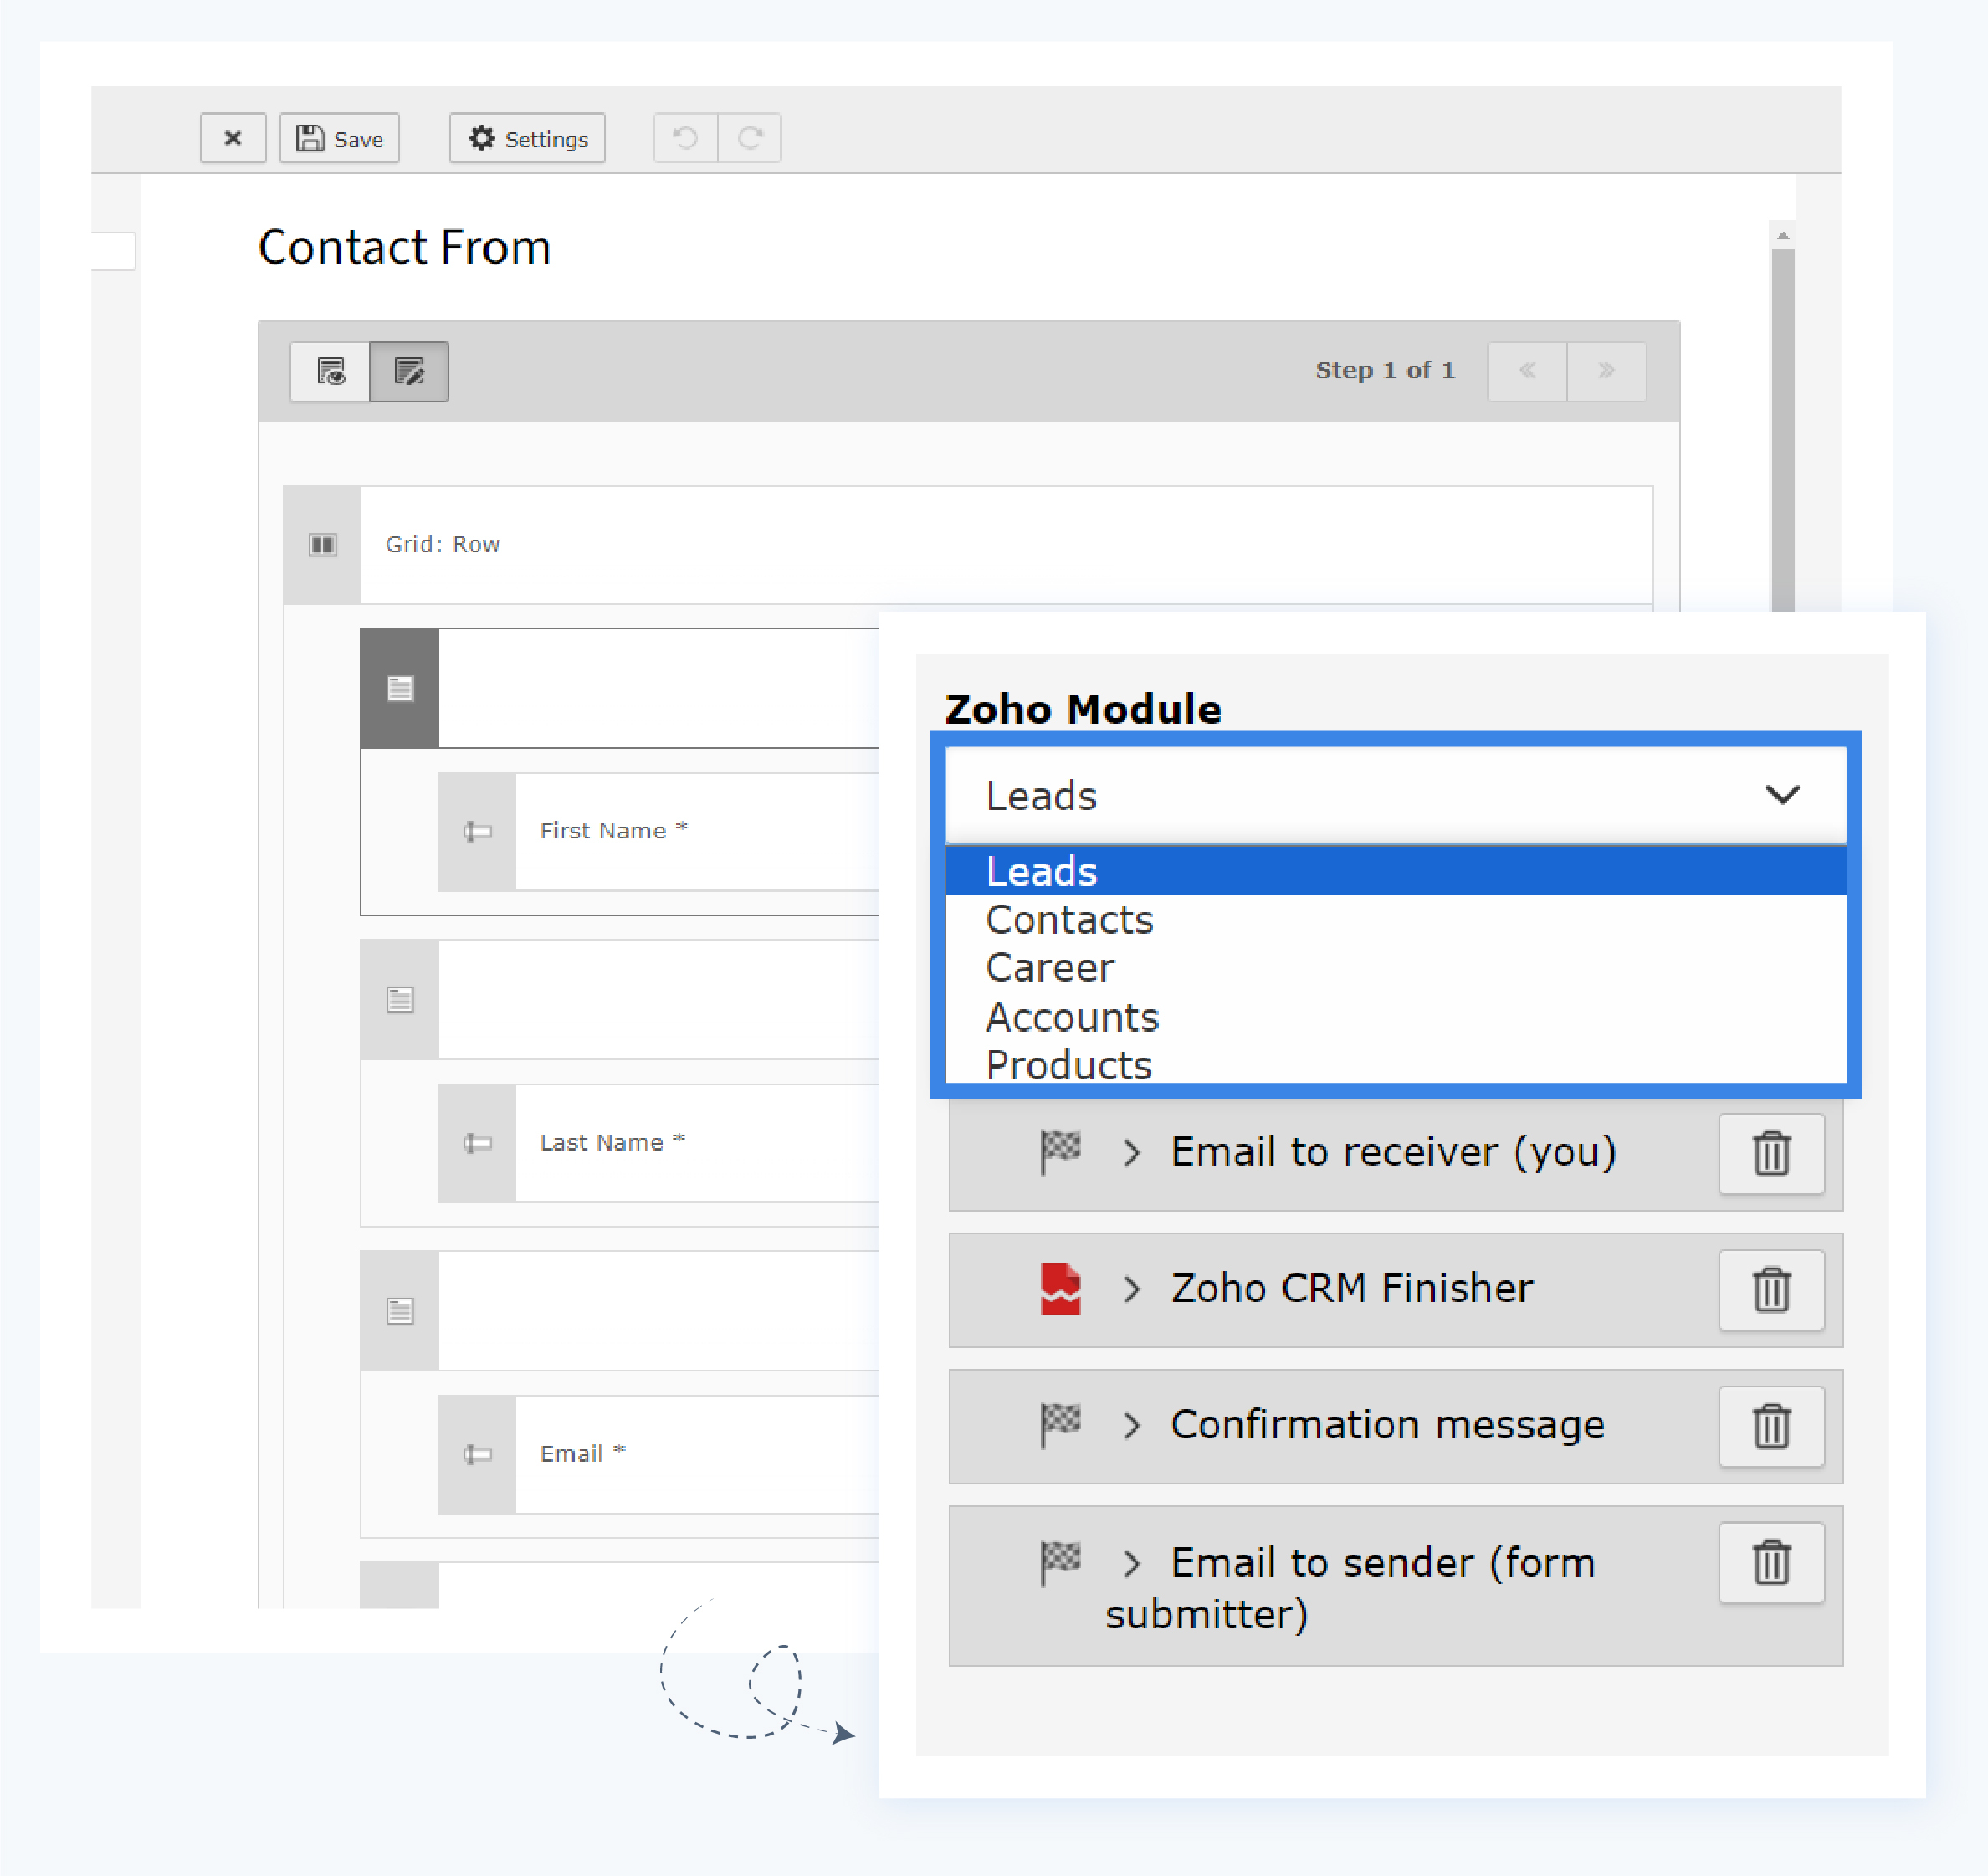The image size is (1988, 1876).
Task: Open the Zoho Module Leads dropdown
Action: (x=1395, y=795)
